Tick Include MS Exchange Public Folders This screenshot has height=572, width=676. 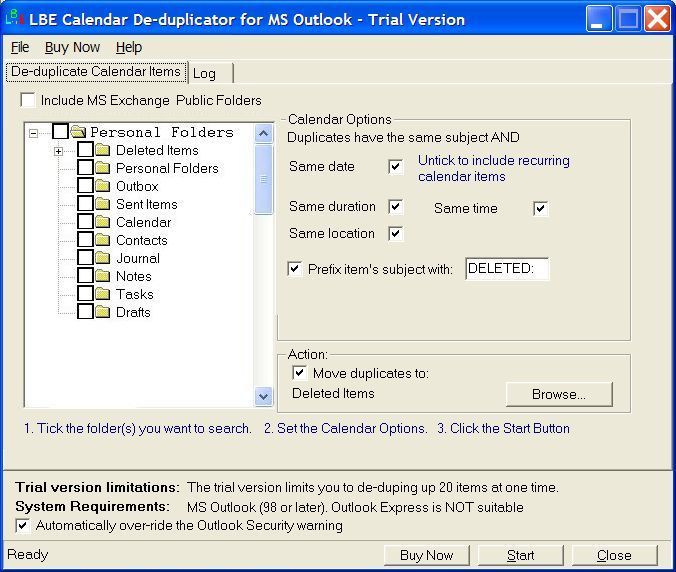click(28, 100)
